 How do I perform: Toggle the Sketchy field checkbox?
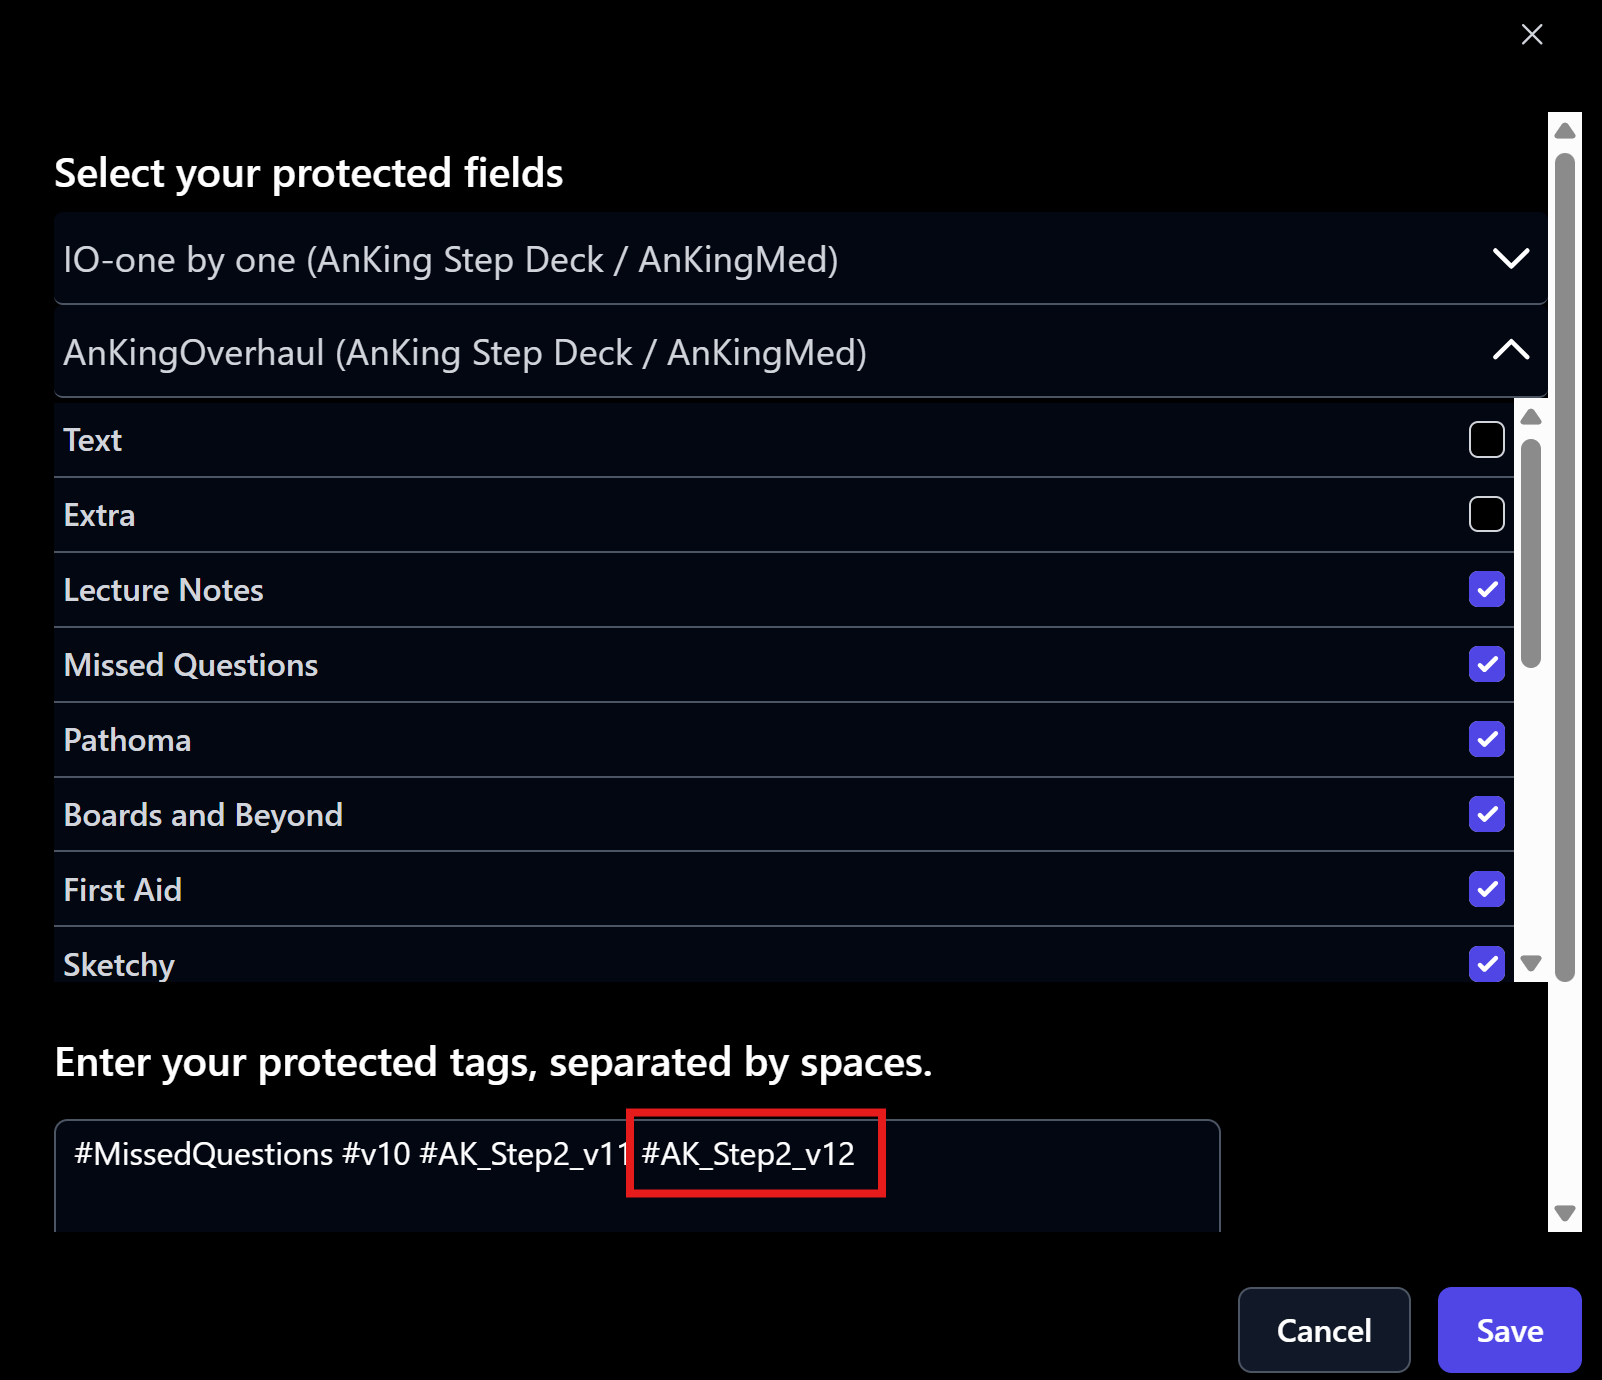(x=1486, y=964)
